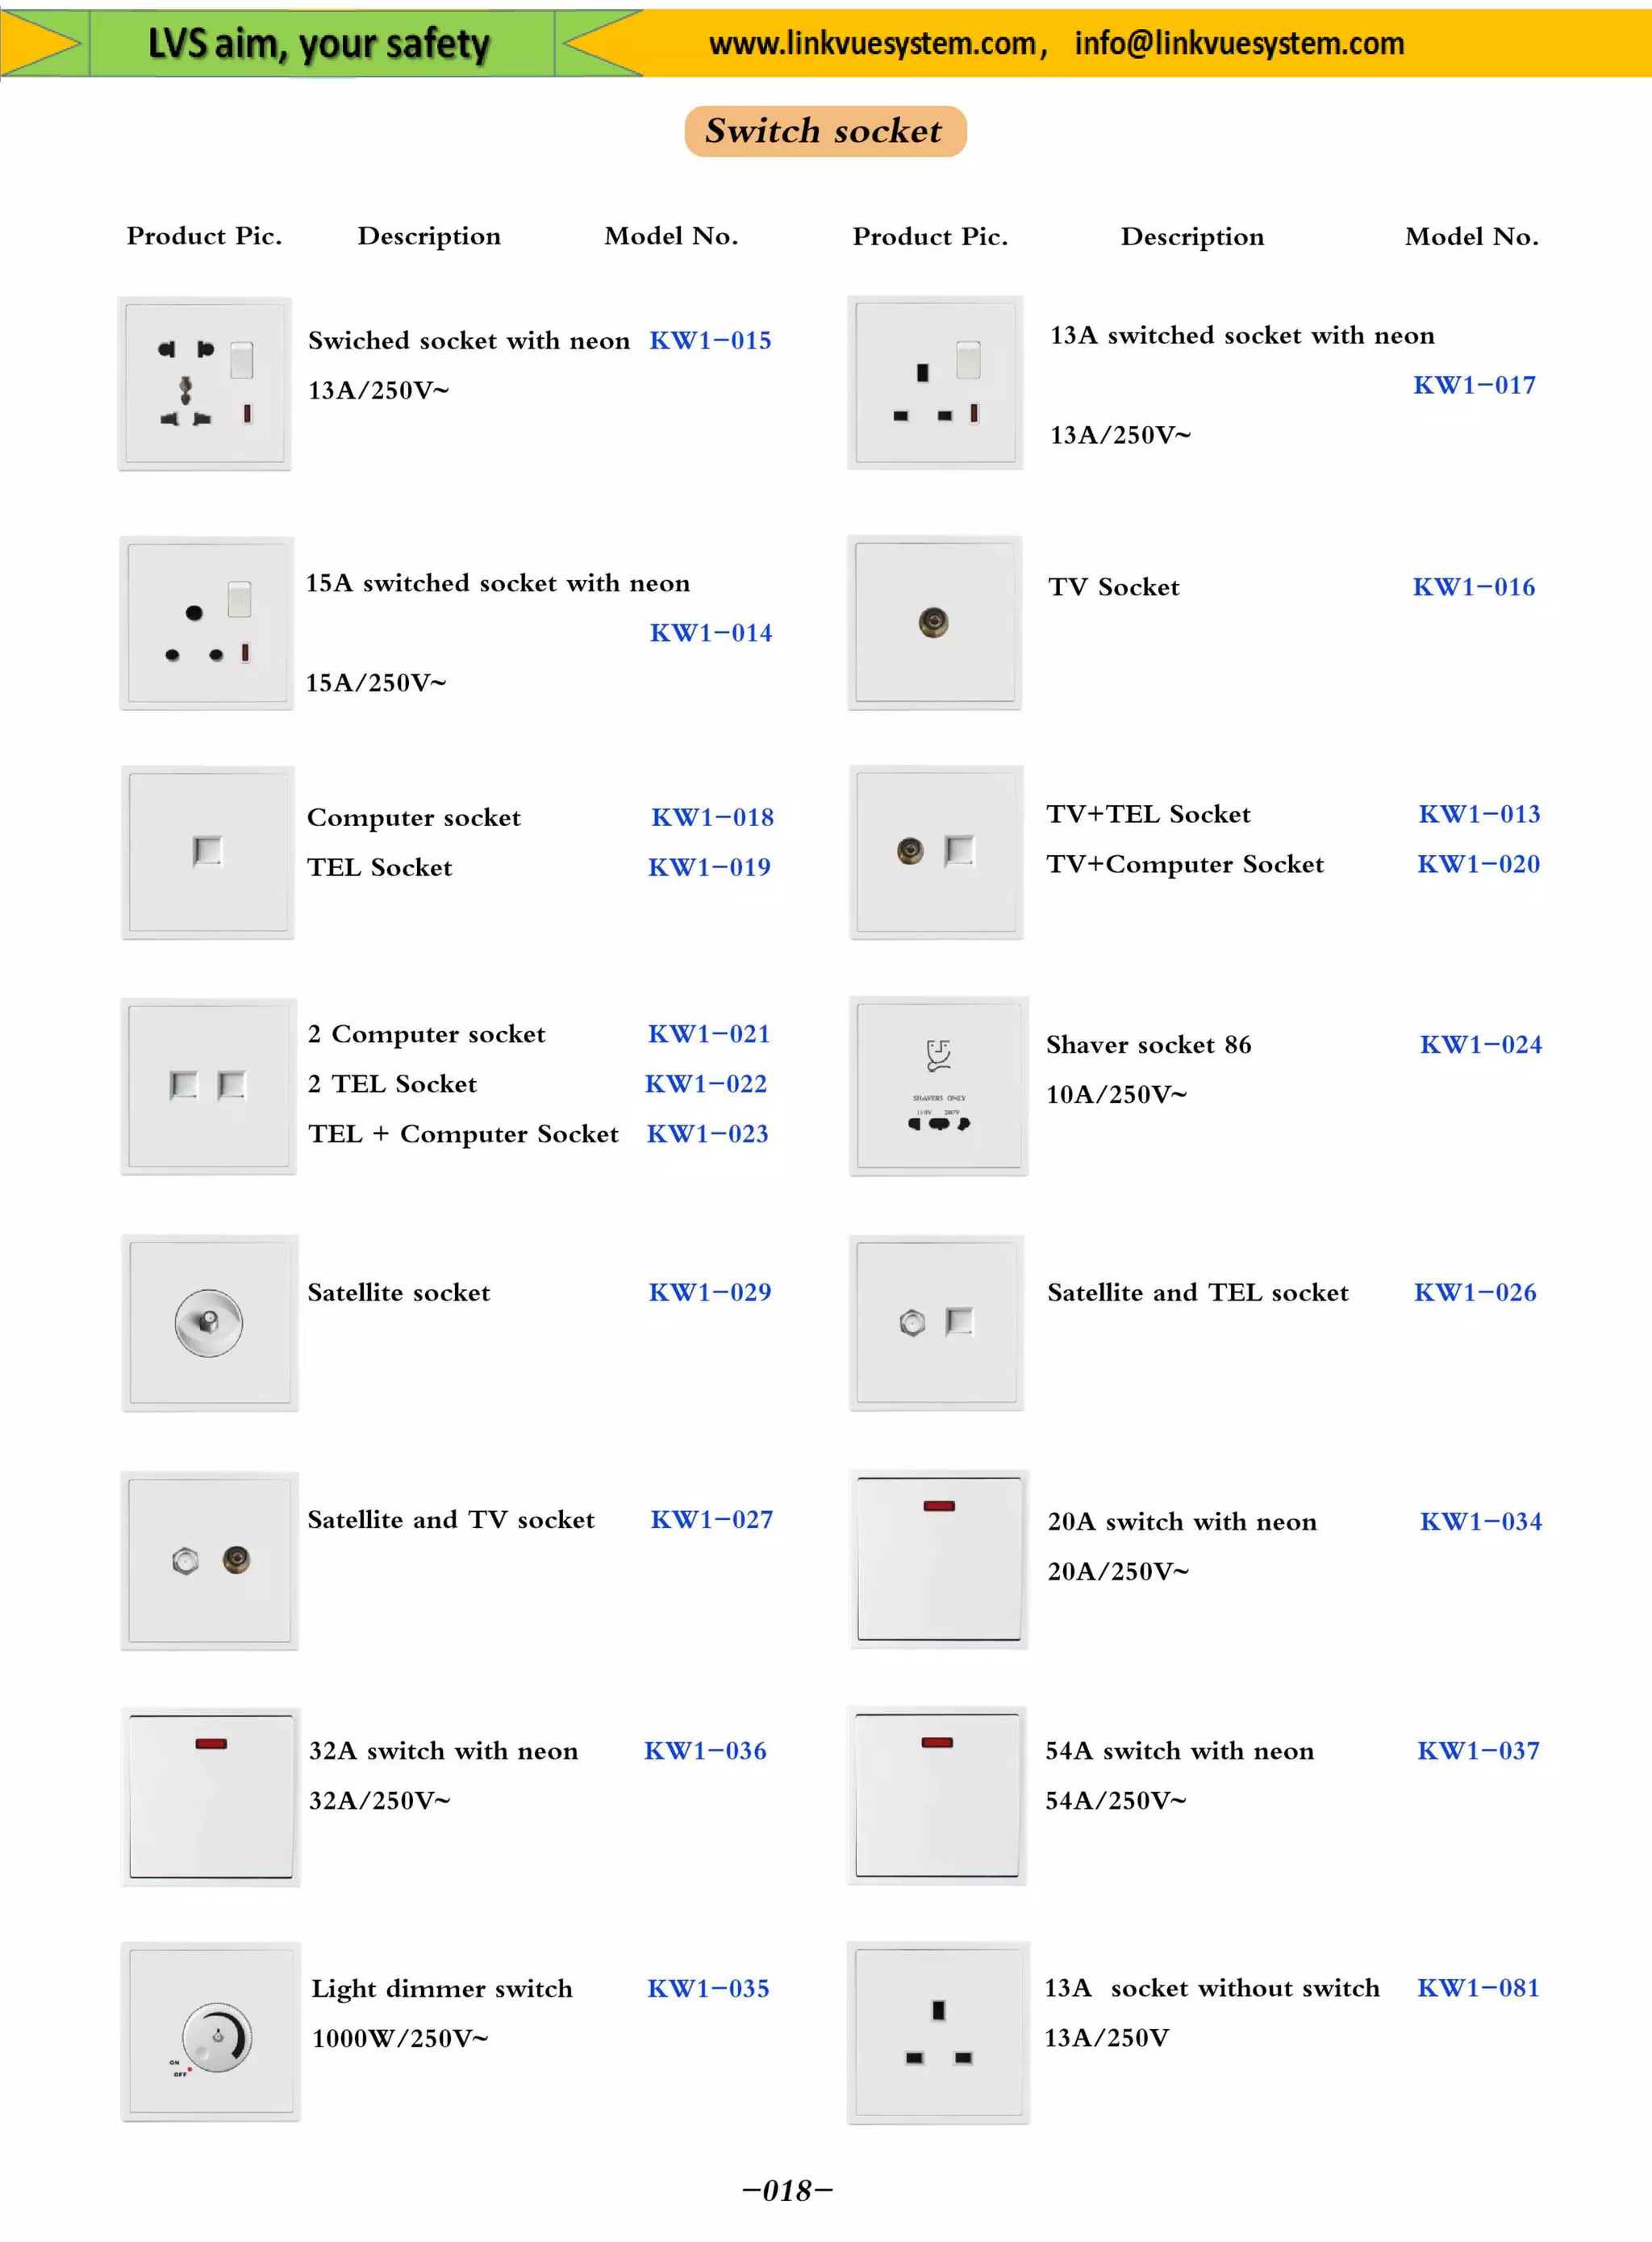
Task: Click the TV+TEL socket product image
Action: [x=936, y=852]
